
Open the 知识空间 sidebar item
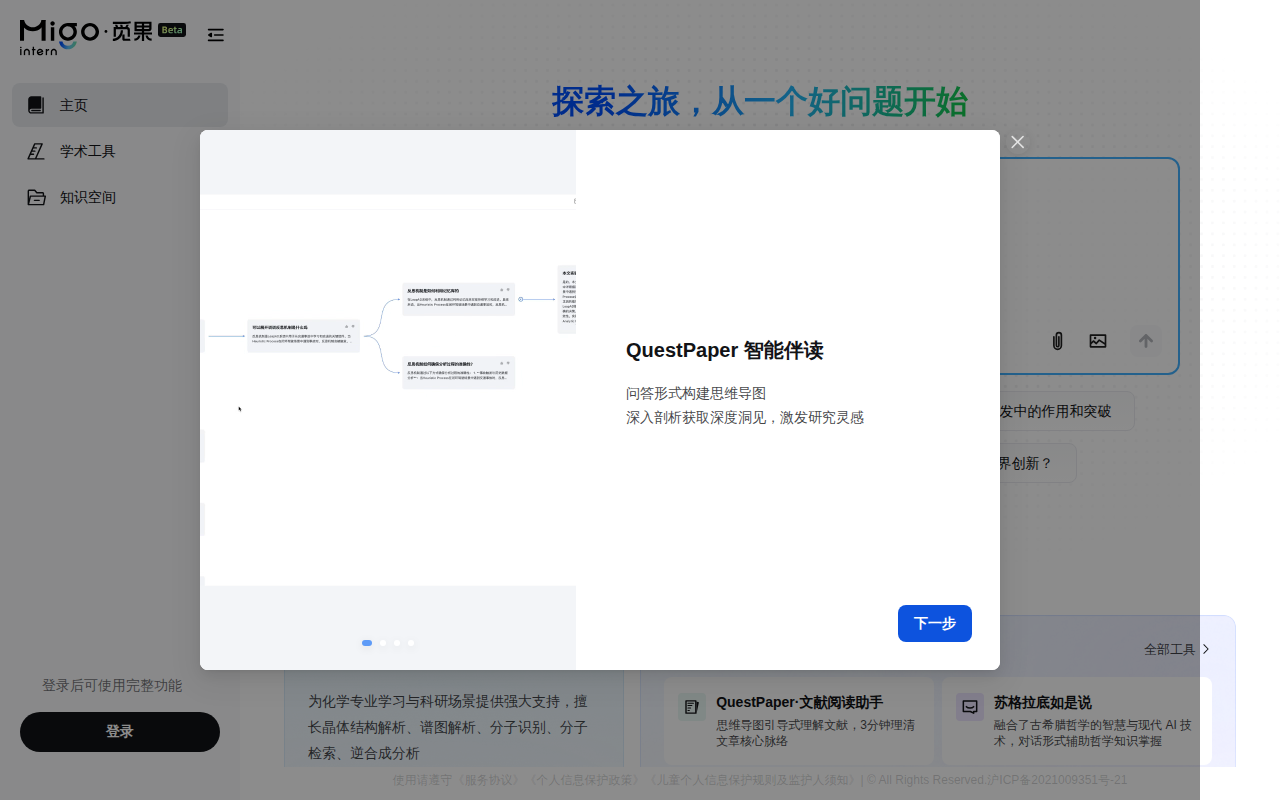click(120, 197)
